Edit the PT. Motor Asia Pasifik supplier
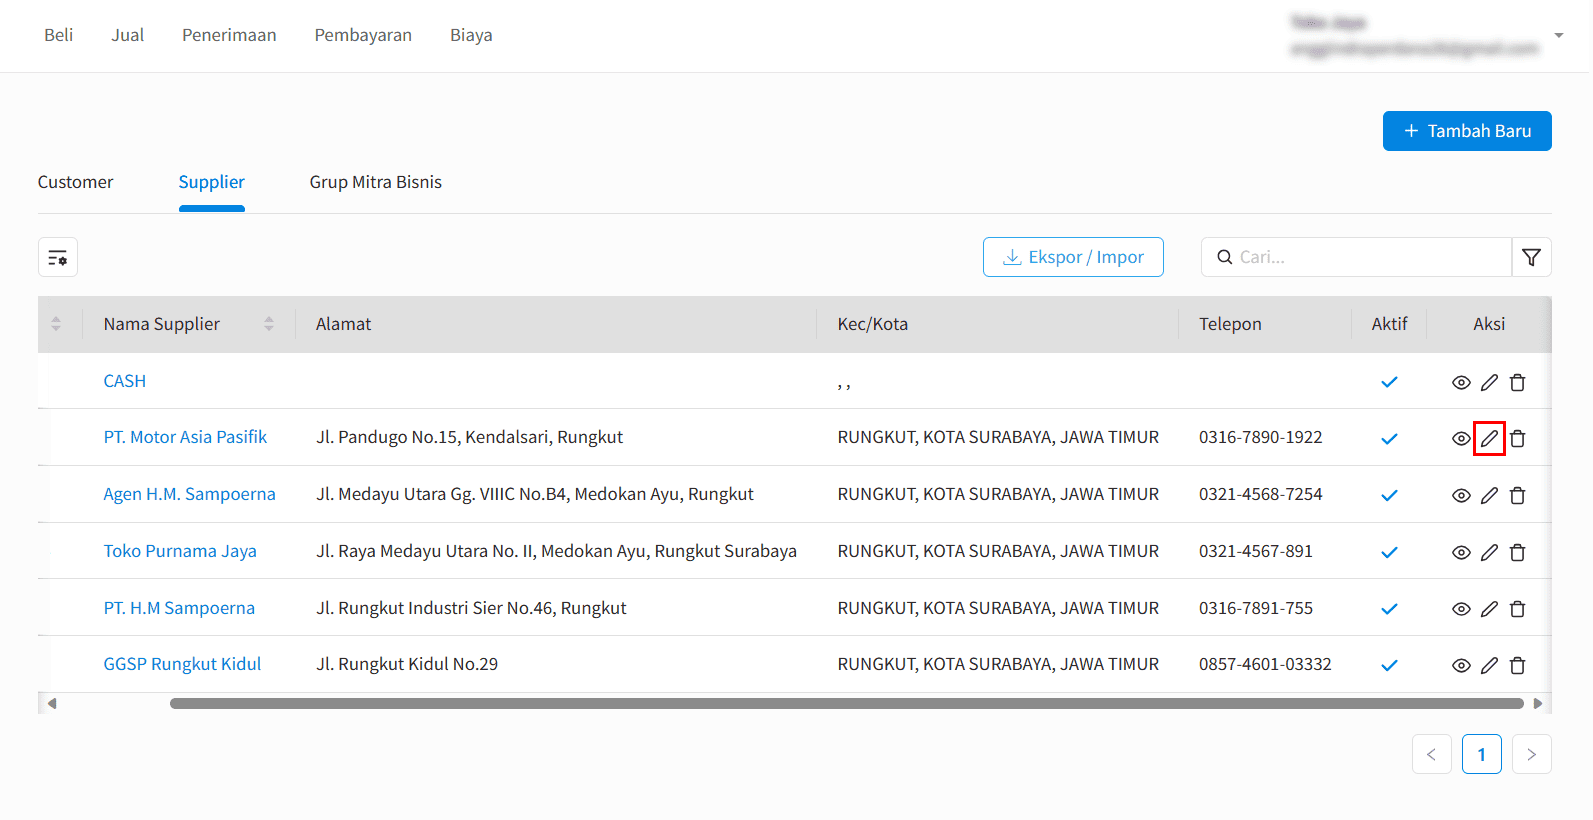1593x820 pixels. tap(1489, 438)
